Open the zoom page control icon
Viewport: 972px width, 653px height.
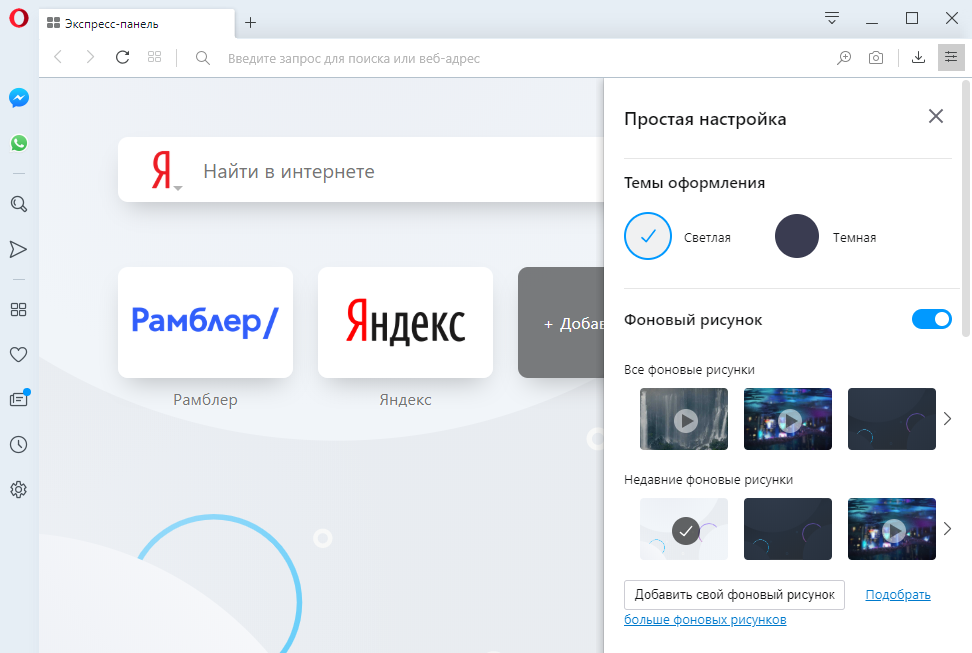click(x=844, y=58)
